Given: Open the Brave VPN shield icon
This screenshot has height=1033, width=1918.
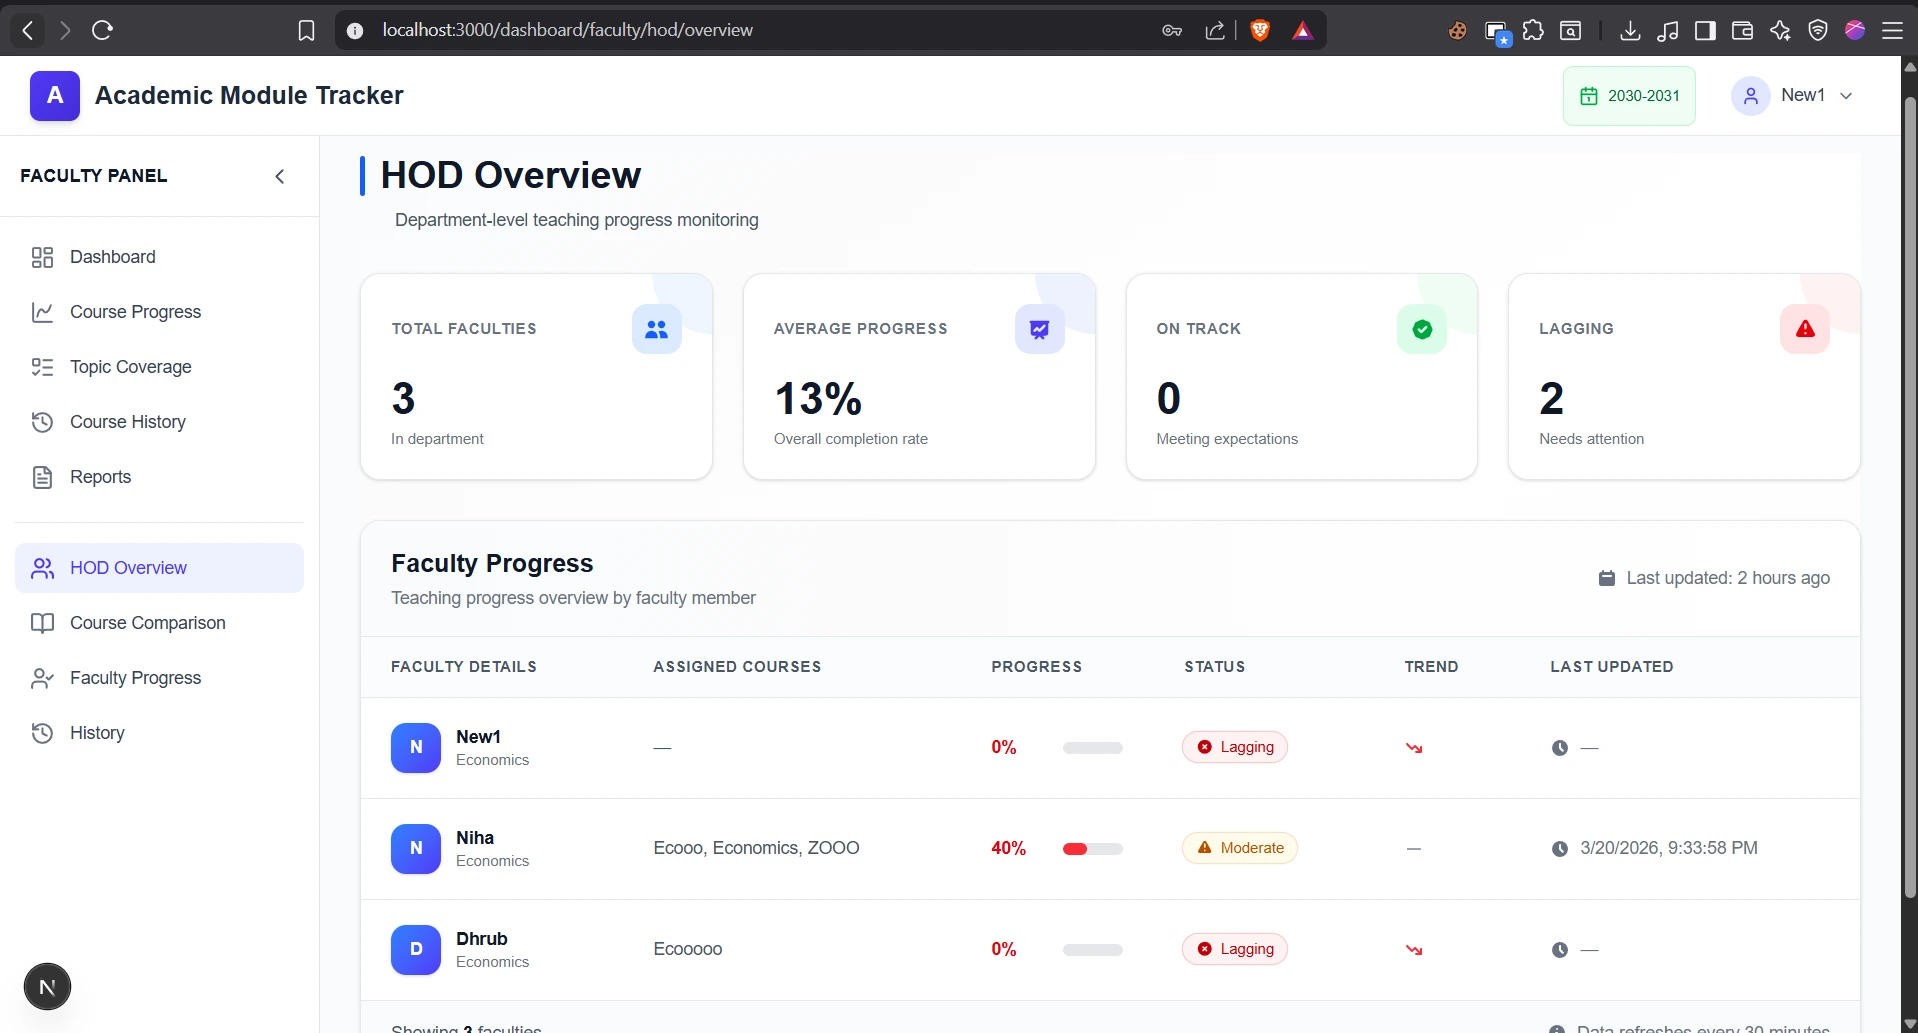Looking at the screenshot, I should pos(1818,30).
